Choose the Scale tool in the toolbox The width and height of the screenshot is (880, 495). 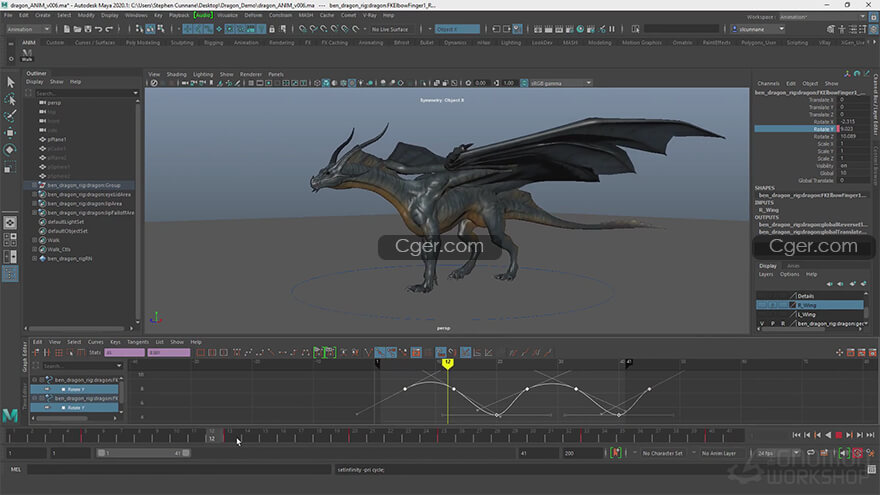pos(10,167)
